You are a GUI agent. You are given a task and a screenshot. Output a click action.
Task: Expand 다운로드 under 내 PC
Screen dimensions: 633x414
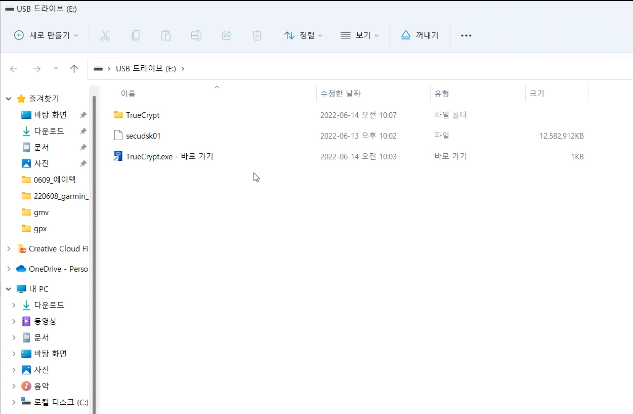14,305
